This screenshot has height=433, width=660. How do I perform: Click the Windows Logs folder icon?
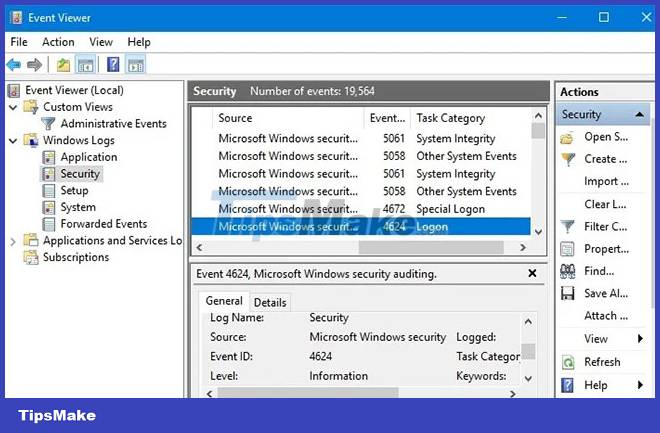coord(31,141)
